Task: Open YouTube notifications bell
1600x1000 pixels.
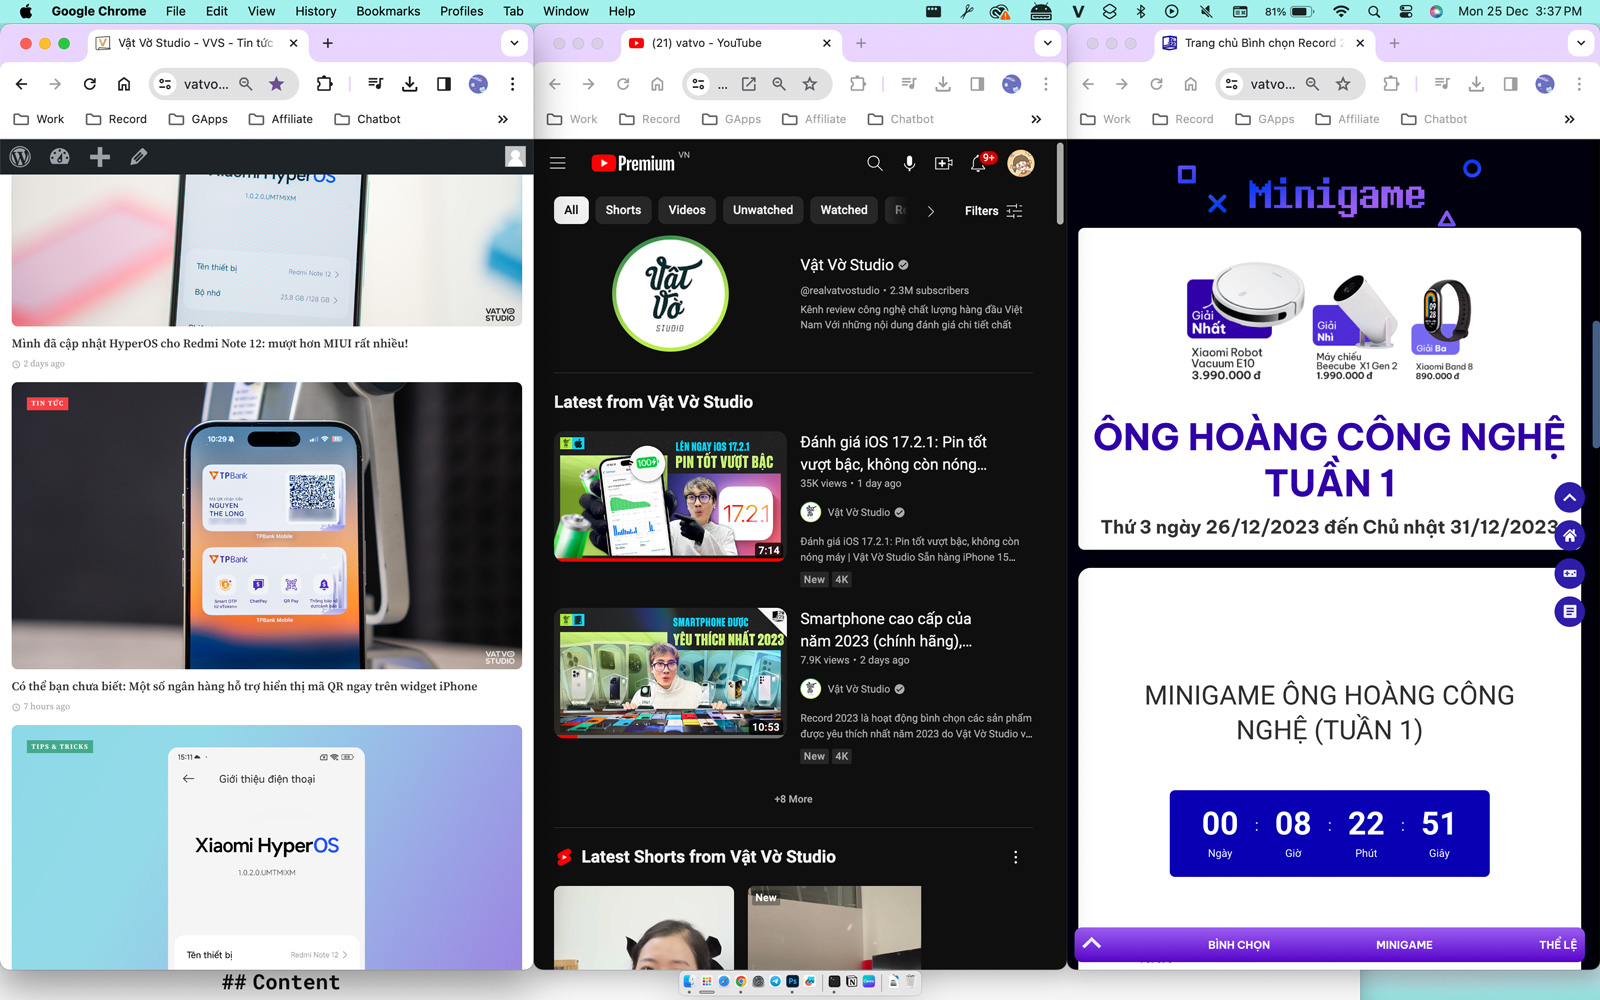Action: click(x=978, y=163)
